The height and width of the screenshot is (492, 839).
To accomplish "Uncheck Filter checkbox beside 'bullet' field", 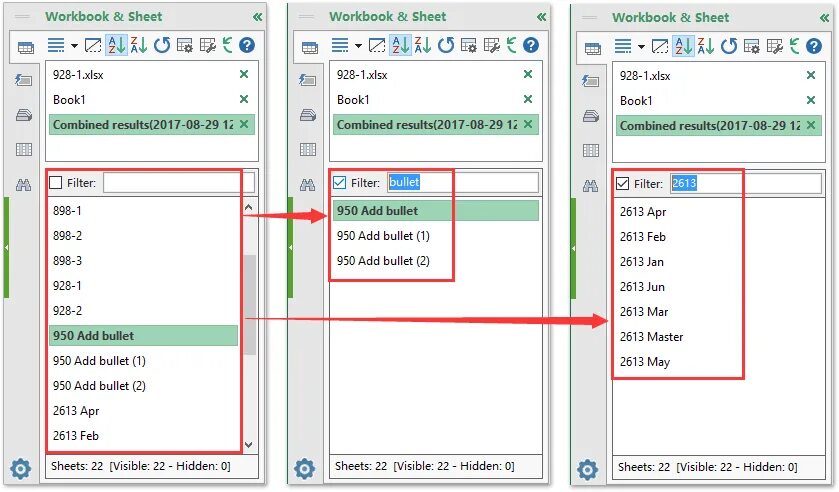I will [x=340, y=183].
